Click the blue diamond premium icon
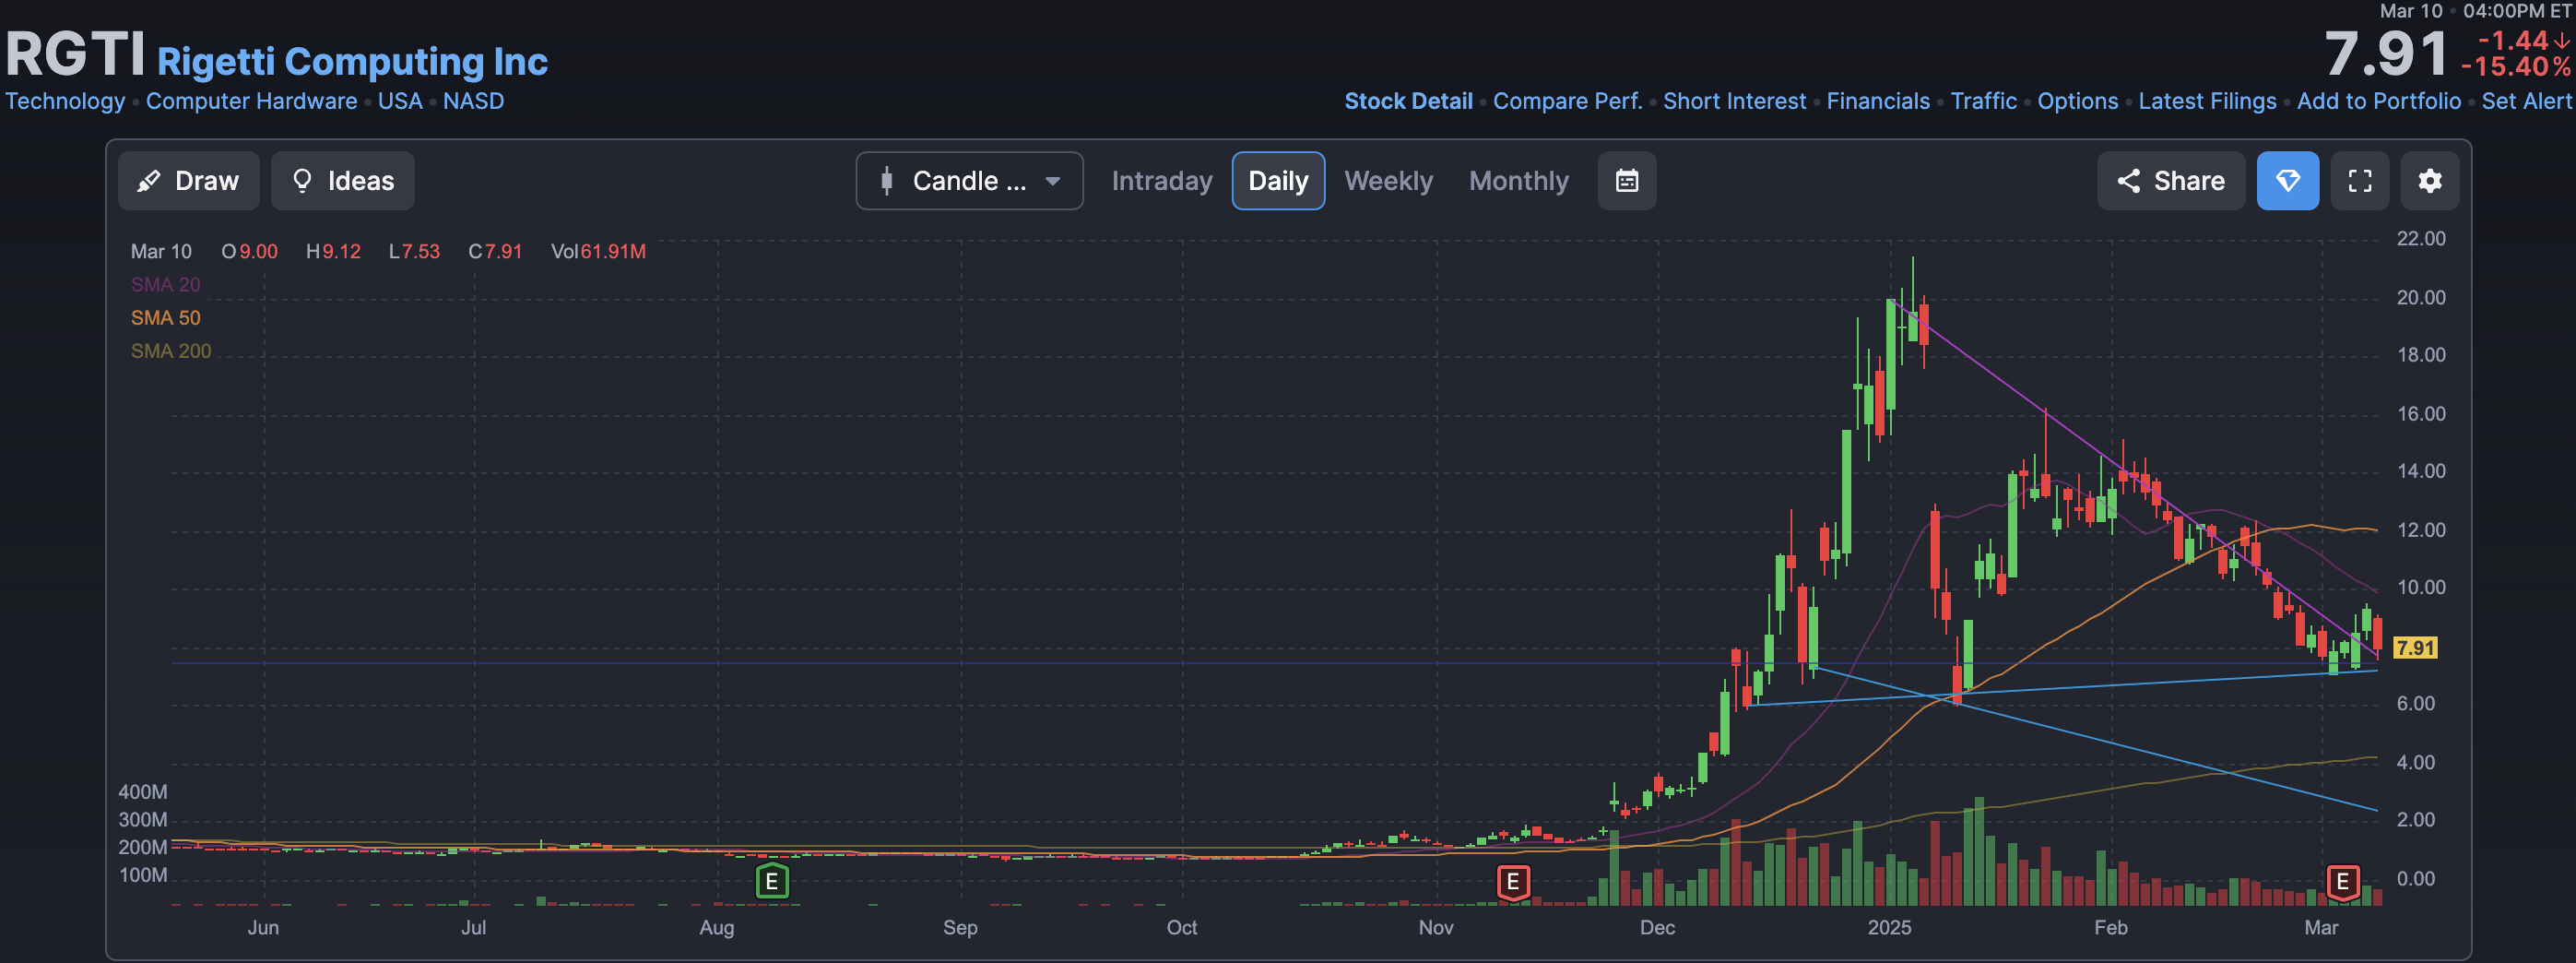Viewport: 2576px width, 963px height. click(2287, 181)
